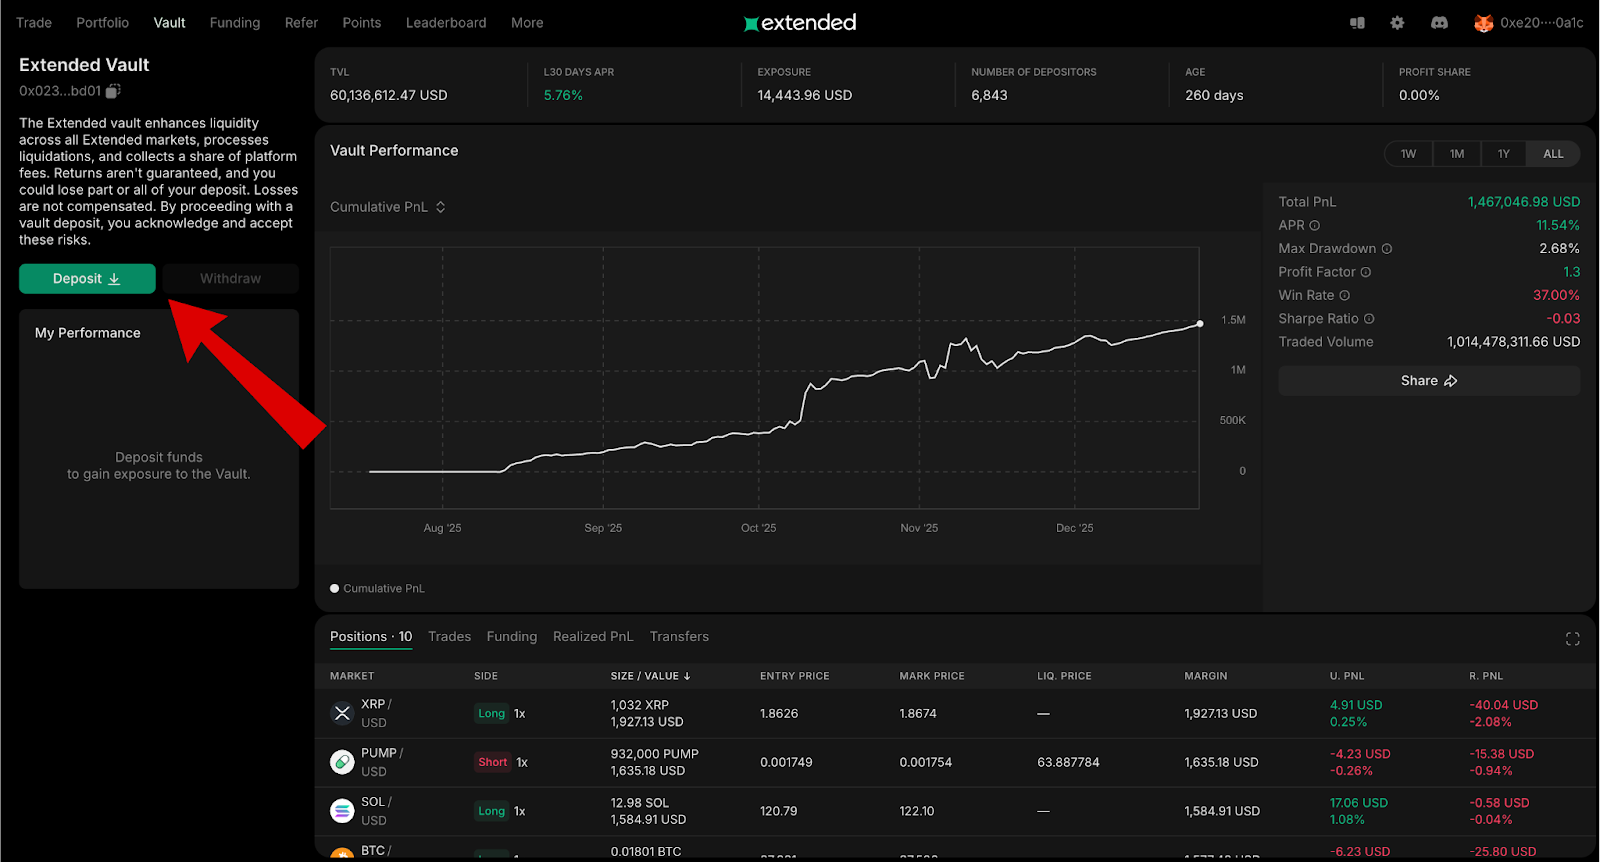1600x862 pixels.
Task: Select the 1Y time range
Action: click(x=1504, y=154)
